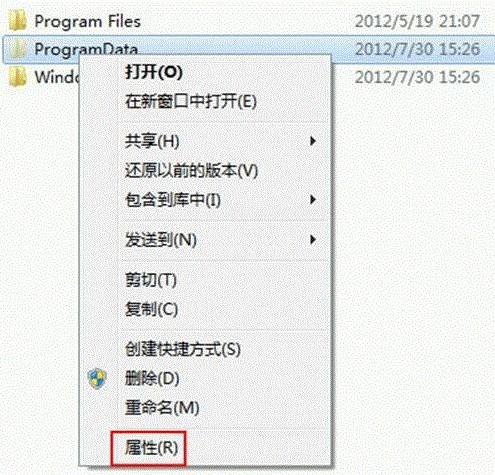The width and height of the screenshot is (495, 475).
Task: Select 创建快捷方式(S) entry
Action: coord(183,349)
